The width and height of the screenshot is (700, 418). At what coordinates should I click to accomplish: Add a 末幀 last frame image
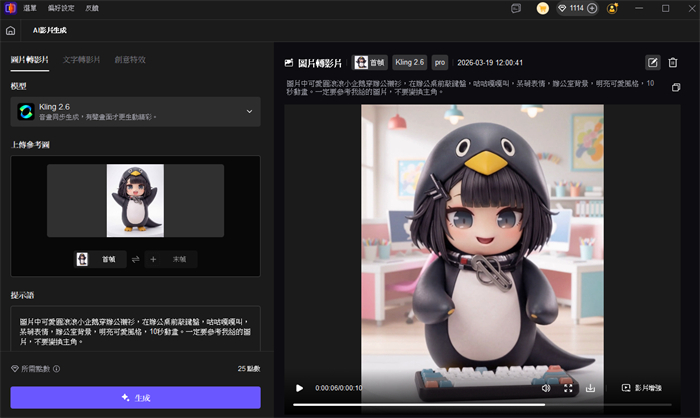(171, 259)
